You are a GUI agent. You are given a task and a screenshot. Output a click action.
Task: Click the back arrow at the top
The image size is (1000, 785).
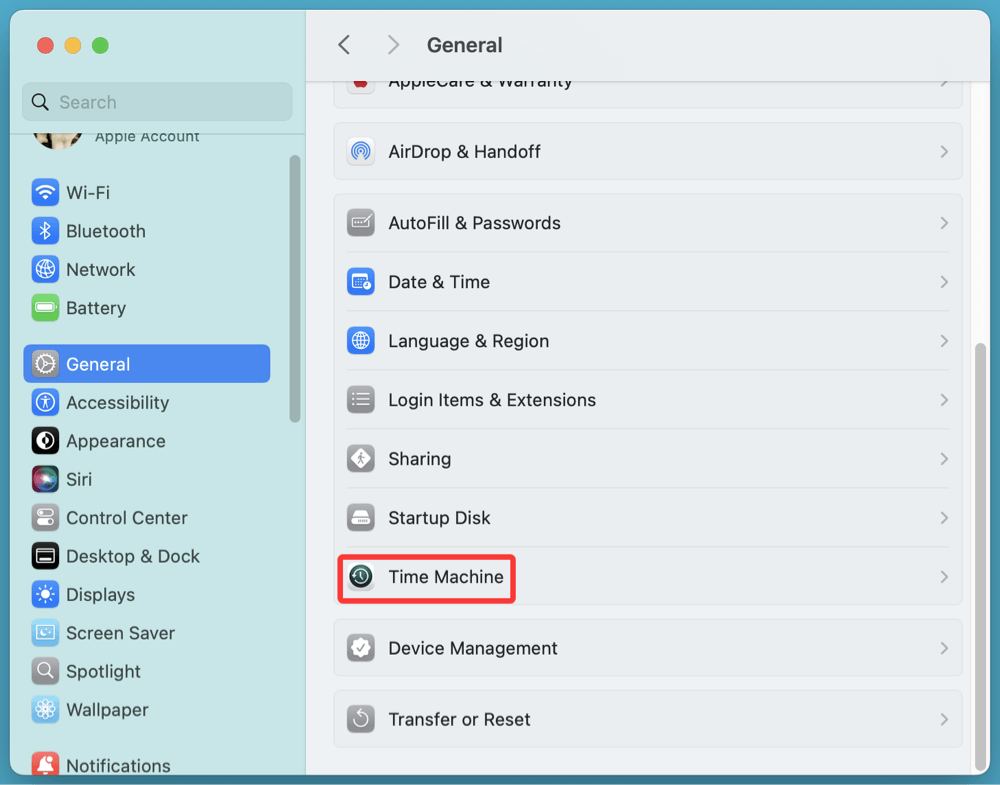pyautogui.click(x=344, y=45)
